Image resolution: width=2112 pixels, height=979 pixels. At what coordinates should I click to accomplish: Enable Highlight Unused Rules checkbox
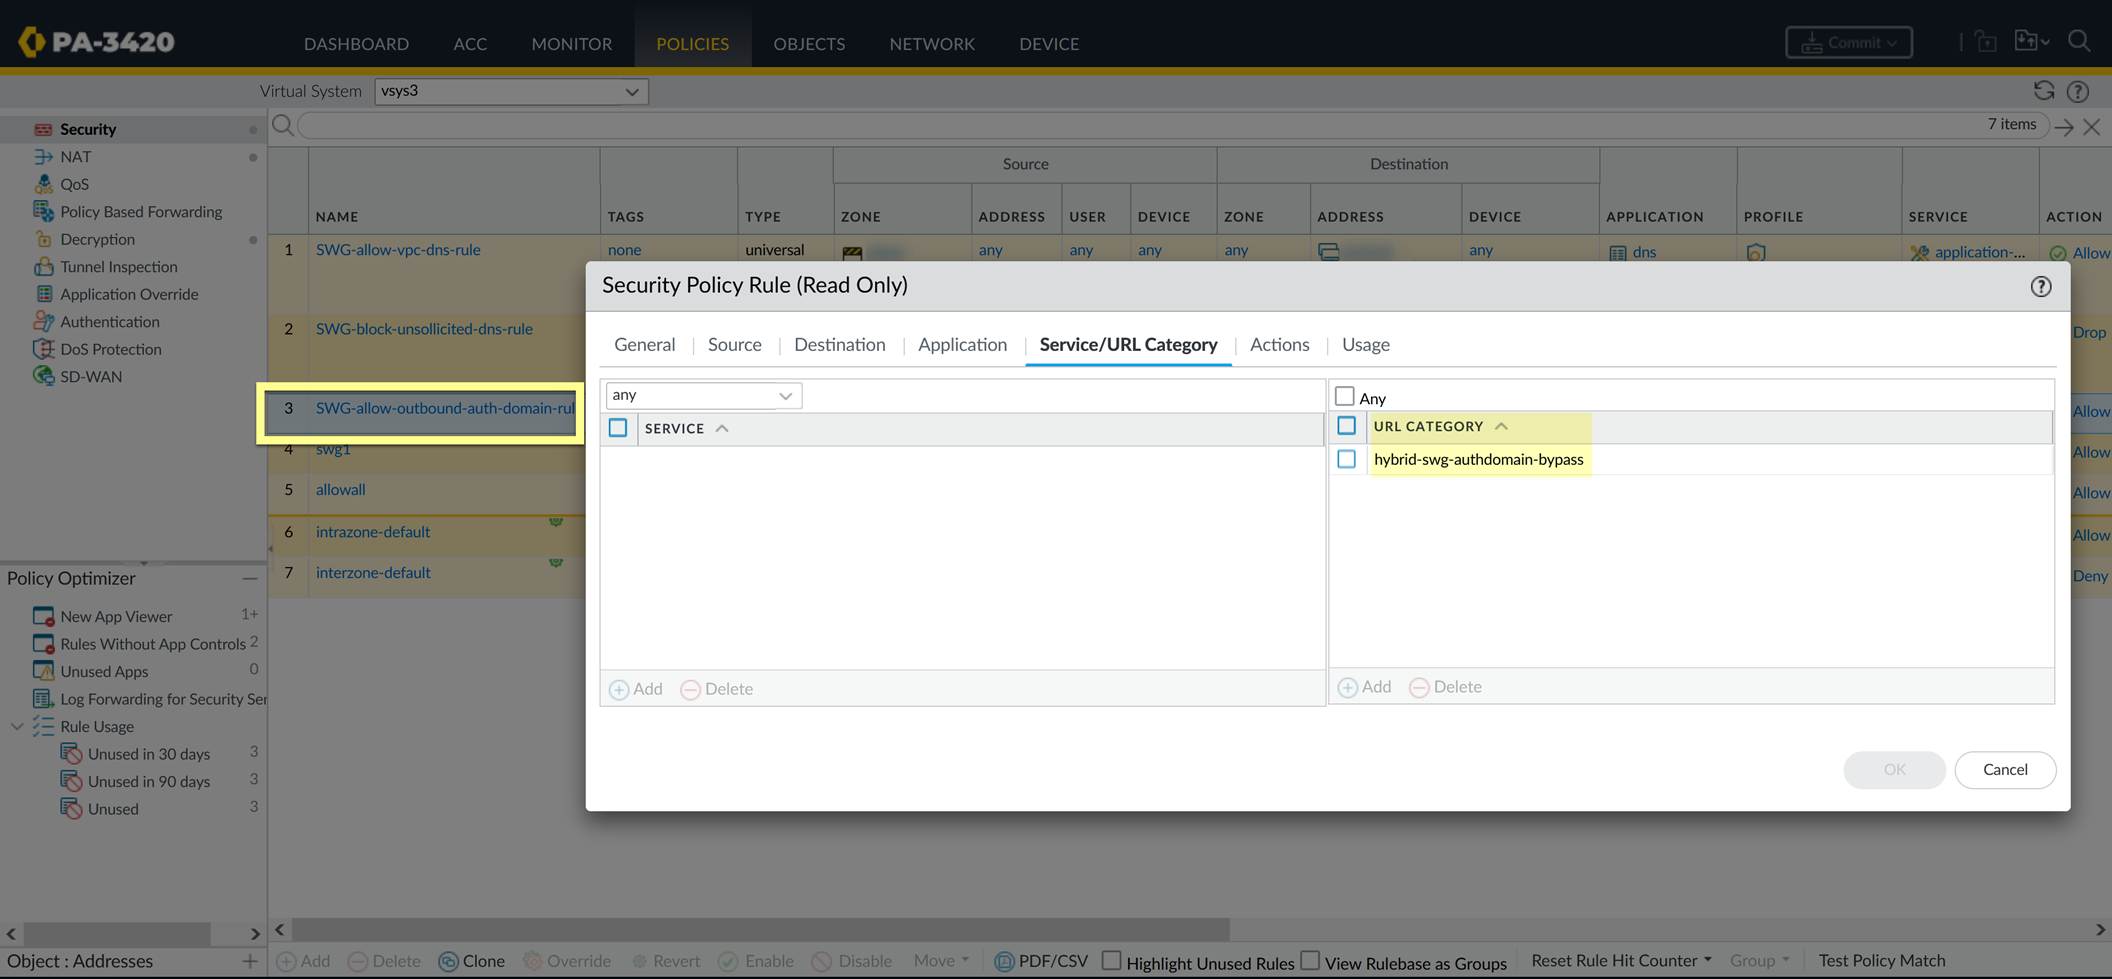tap(1111, 960)
